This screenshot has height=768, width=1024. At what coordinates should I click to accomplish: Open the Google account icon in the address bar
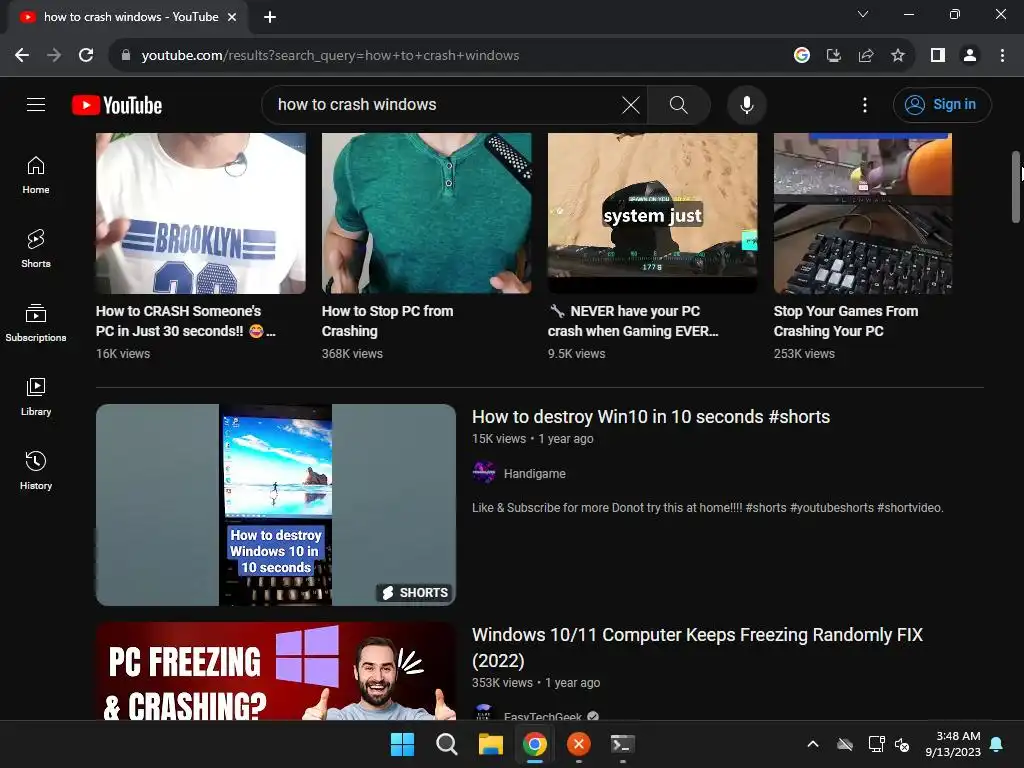(802, 56)
